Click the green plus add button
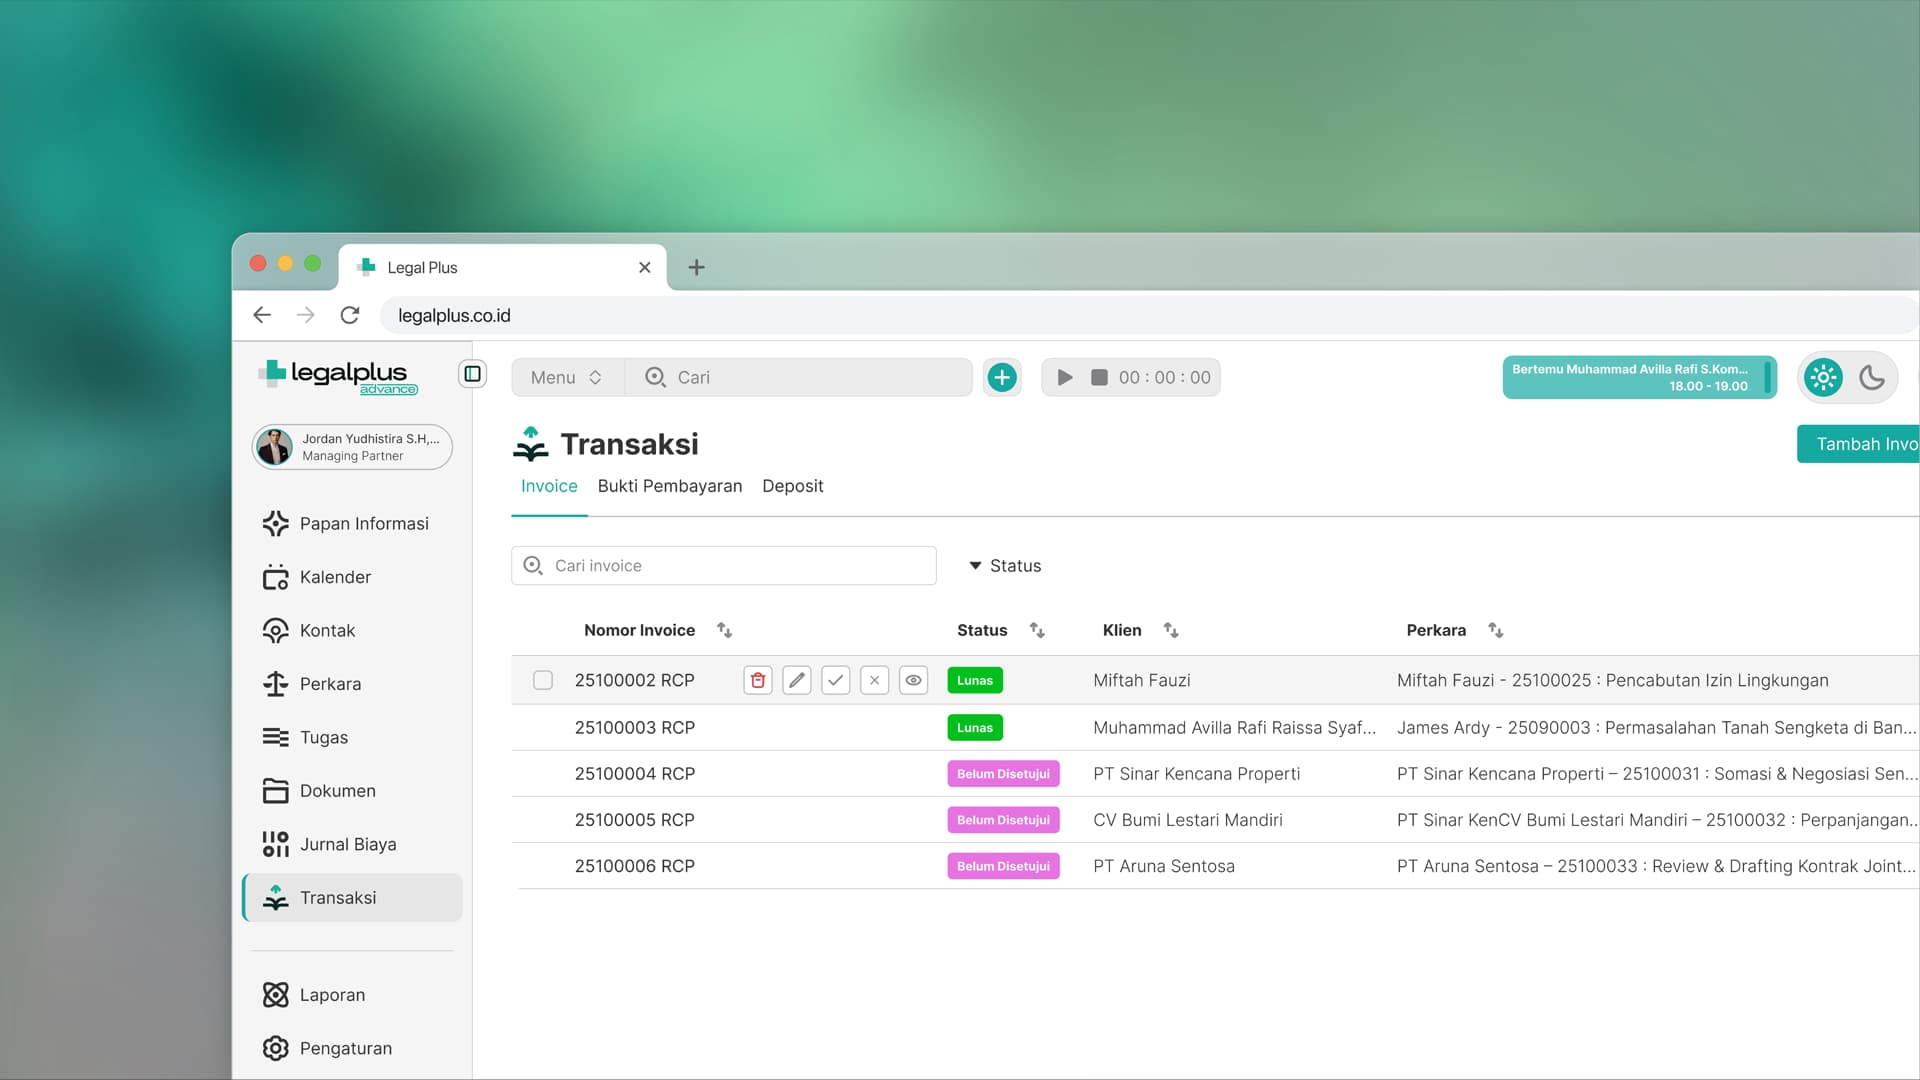Screen dimensions: 1920x1080 [1002, 377]
